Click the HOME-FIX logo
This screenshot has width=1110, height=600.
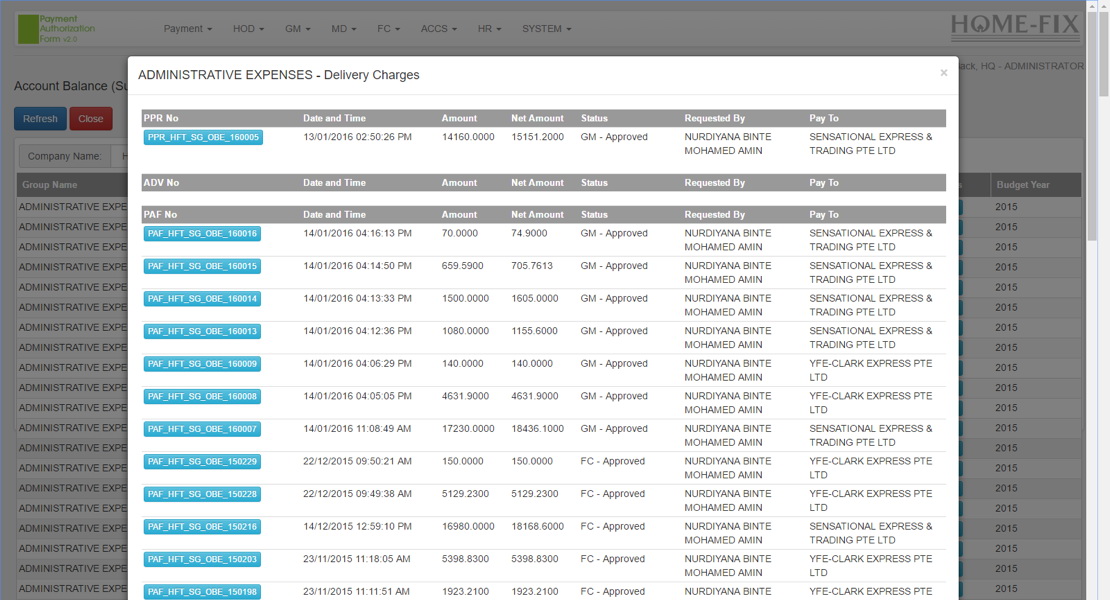pos(1014,24)
